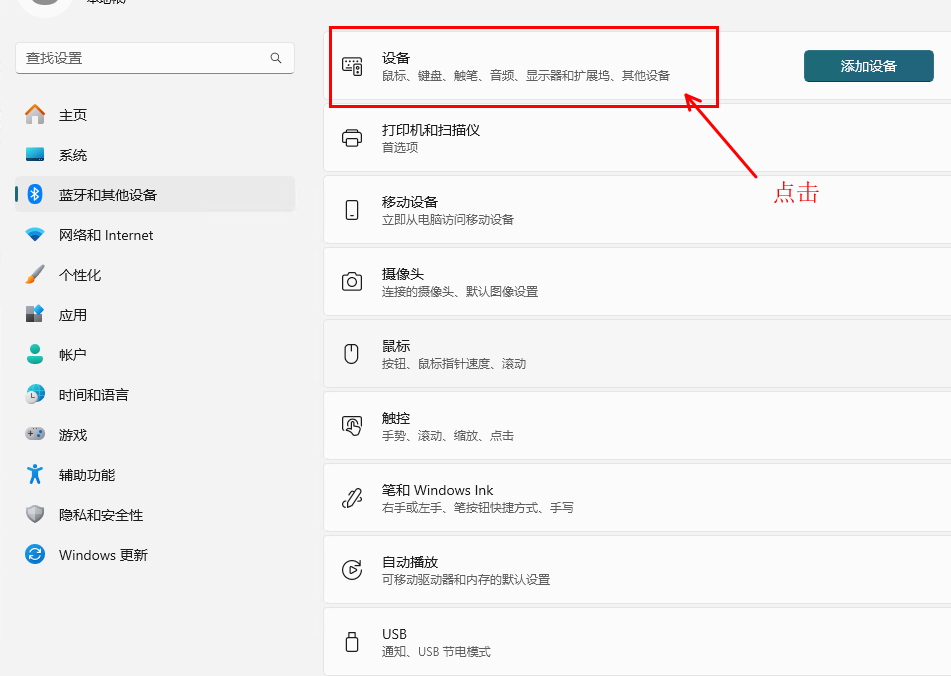Click the 笔和 Windows Ink pen icon
This screenshot has height=676, width=951.
(x=352, y=498)
